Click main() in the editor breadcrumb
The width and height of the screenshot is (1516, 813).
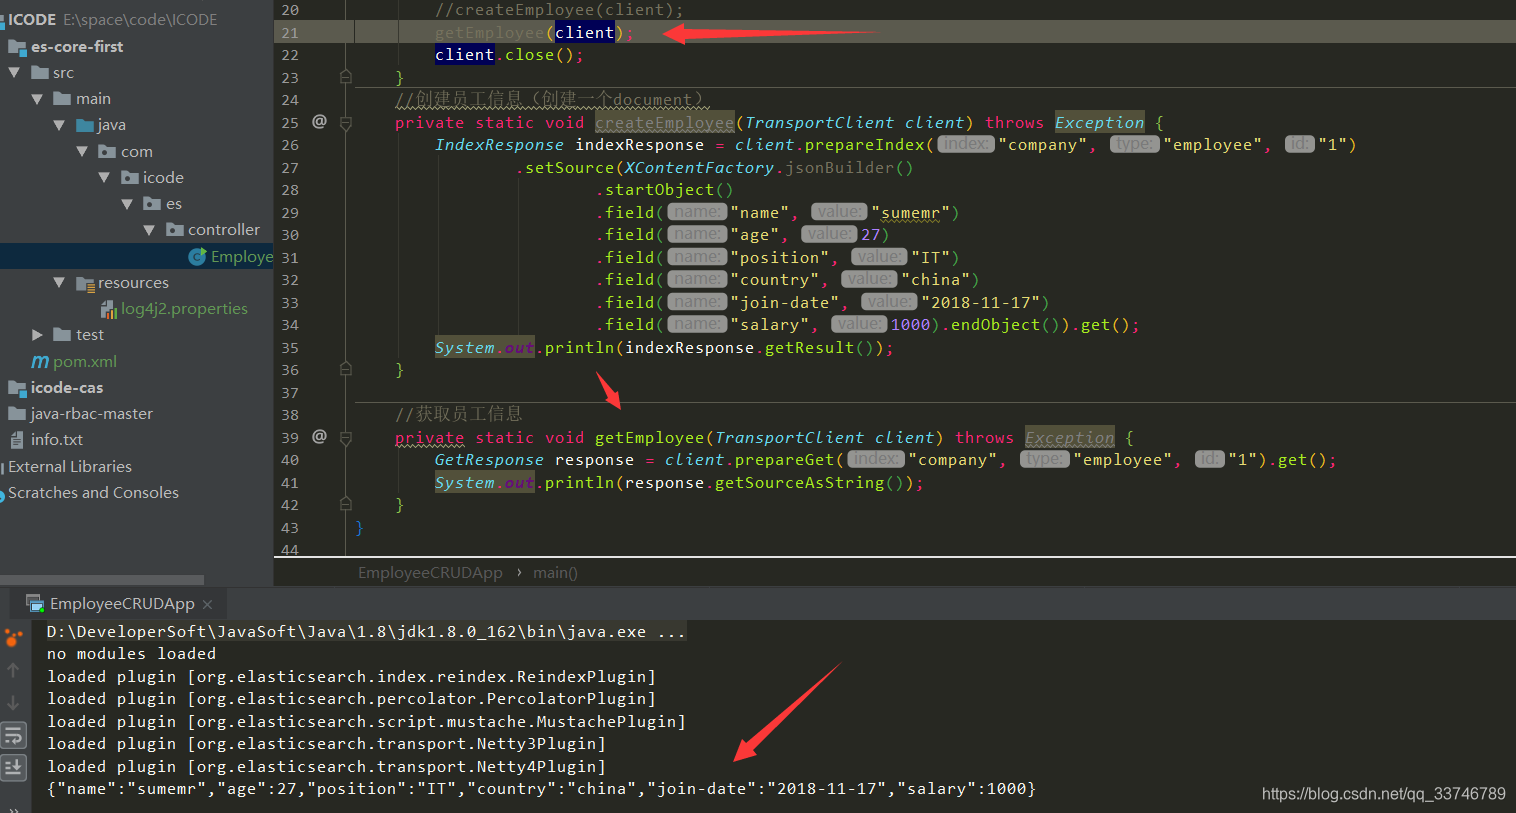click(555, 572)
